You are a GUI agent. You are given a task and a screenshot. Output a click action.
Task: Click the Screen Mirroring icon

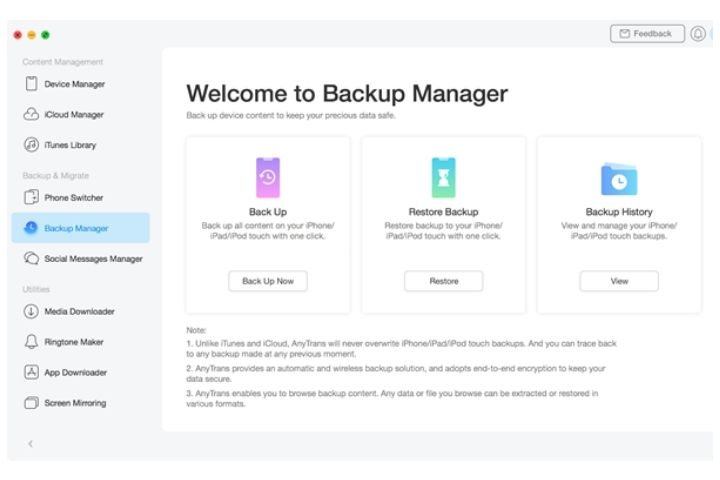tap(31, 403)
